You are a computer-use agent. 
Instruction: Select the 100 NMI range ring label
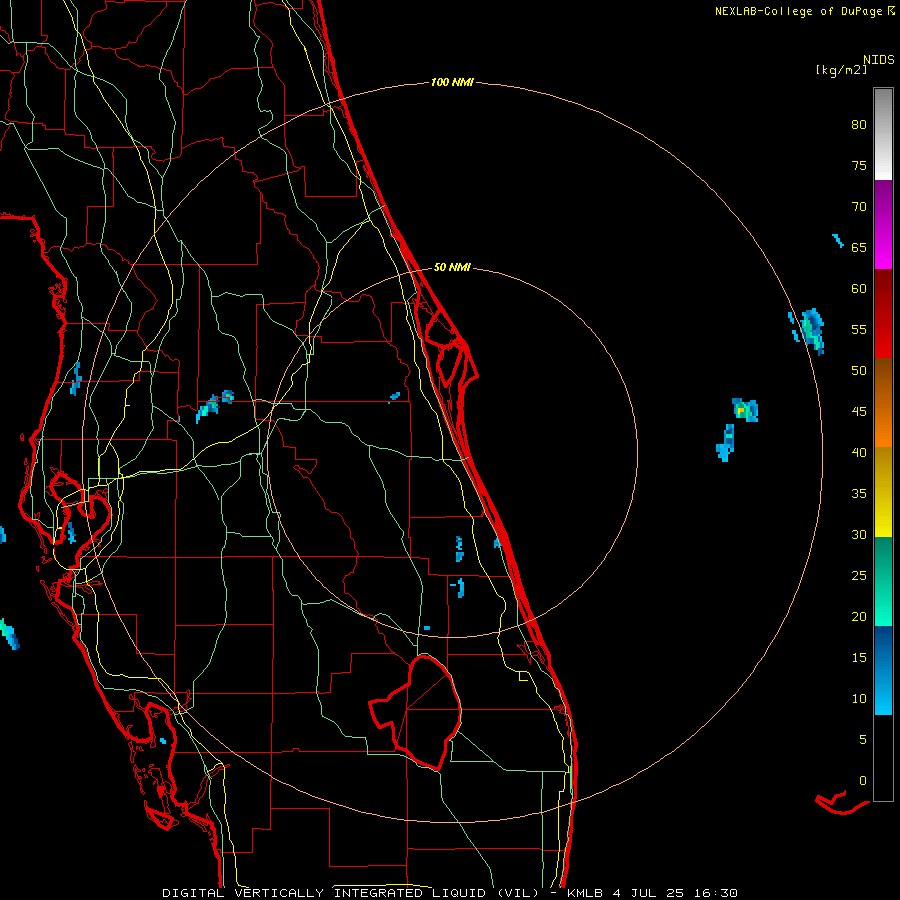coord(452,83)
